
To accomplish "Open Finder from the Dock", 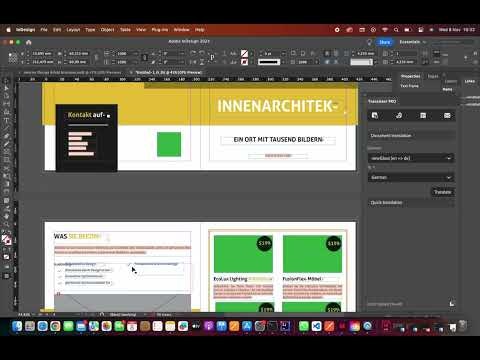I will (17, 326).
